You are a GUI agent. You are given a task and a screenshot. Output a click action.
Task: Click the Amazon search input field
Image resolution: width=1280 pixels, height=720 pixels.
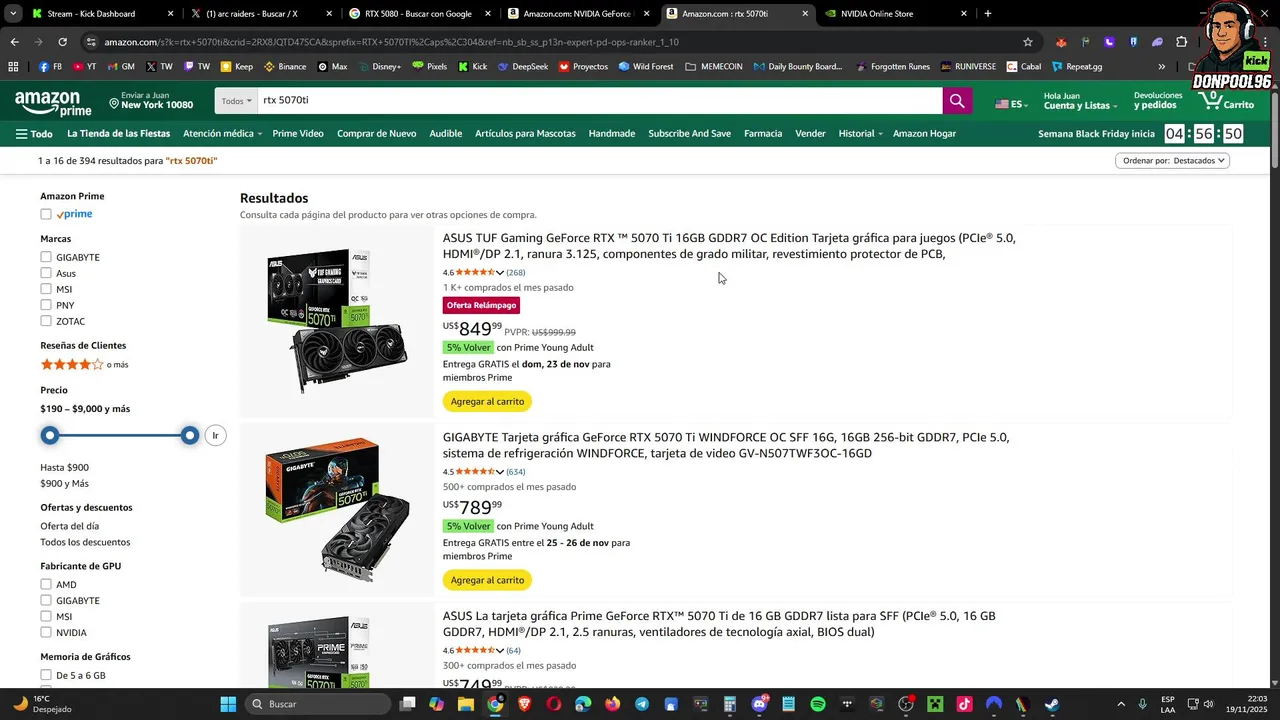point(600,101)
